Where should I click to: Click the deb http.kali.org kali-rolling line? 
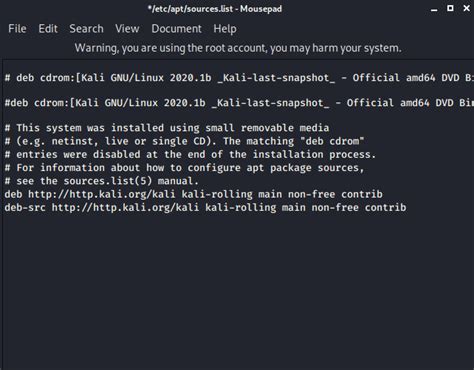coord(194,194)
